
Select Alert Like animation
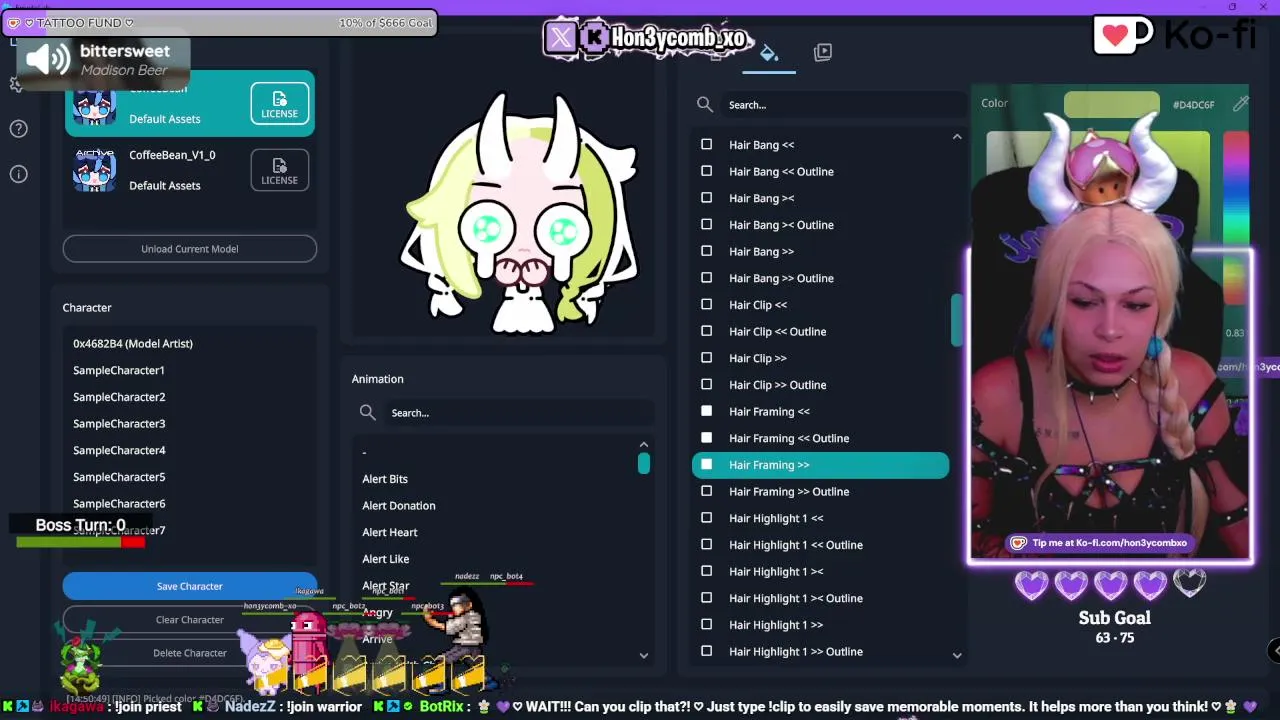tap(386, 559)
